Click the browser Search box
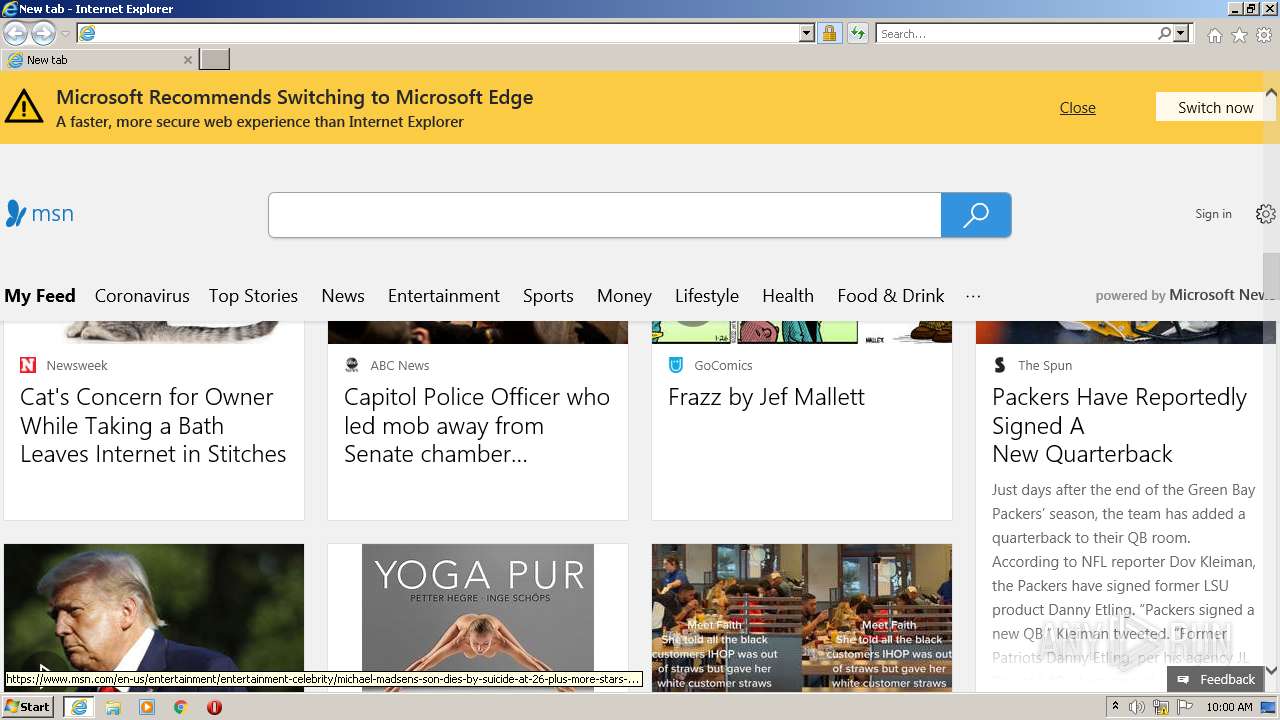The image size is (1280, 720). (x=1015, y=33)
